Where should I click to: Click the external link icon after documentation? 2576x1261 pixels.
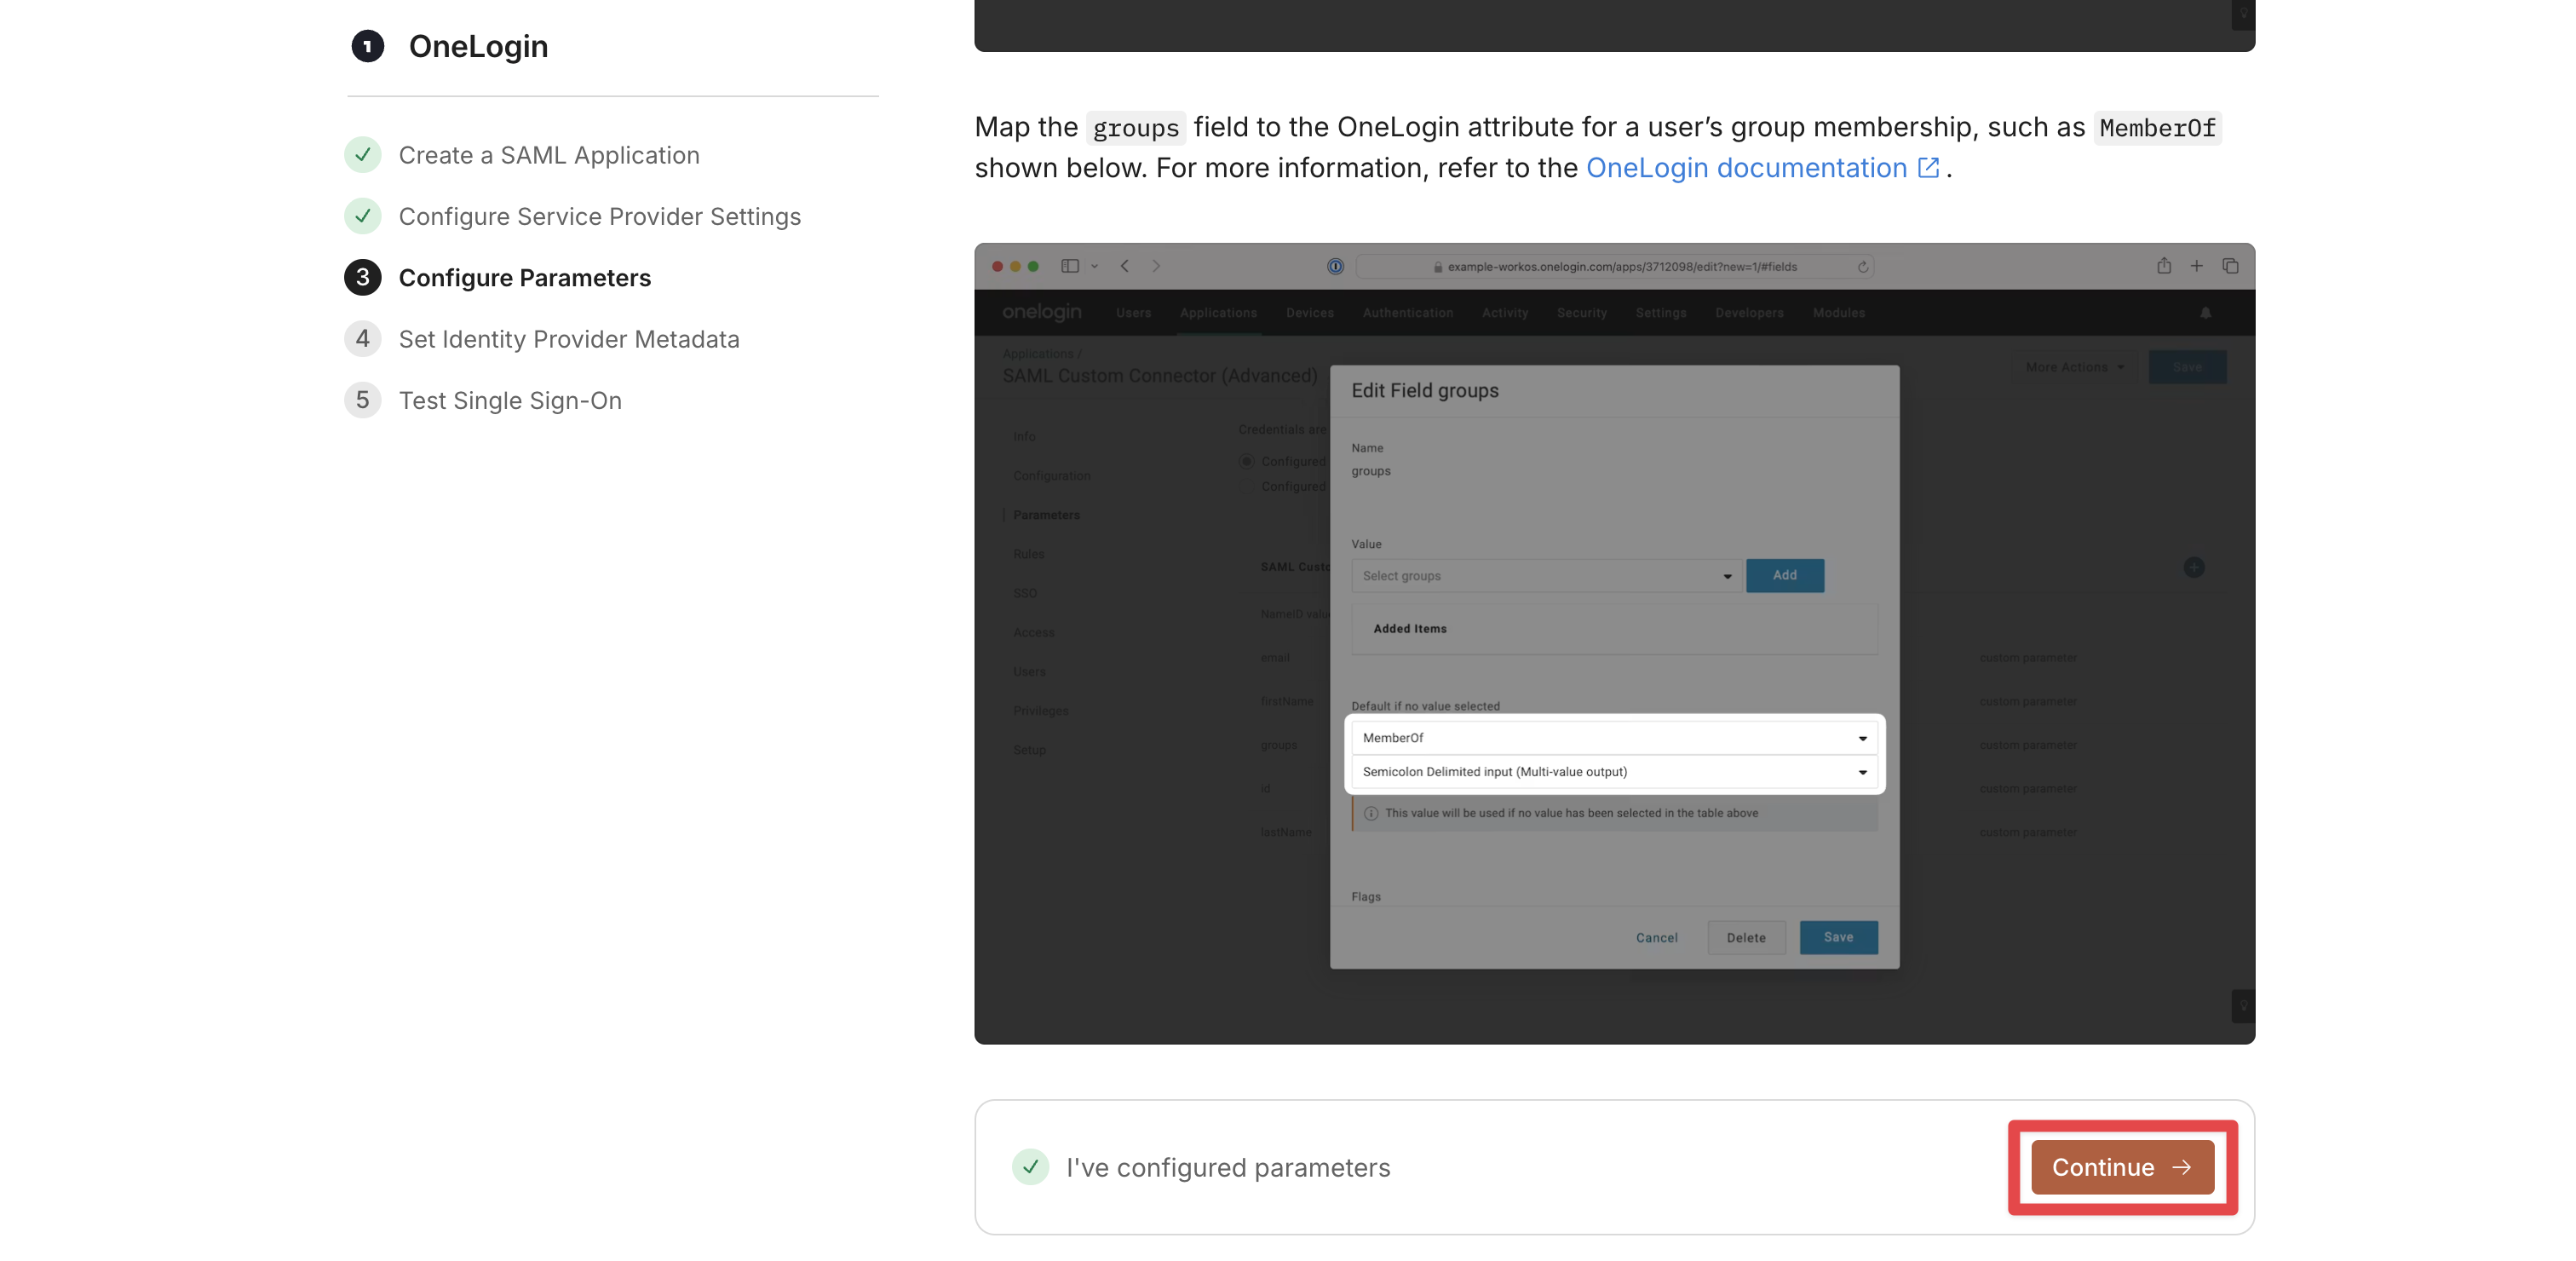(x=1928, y=168)
